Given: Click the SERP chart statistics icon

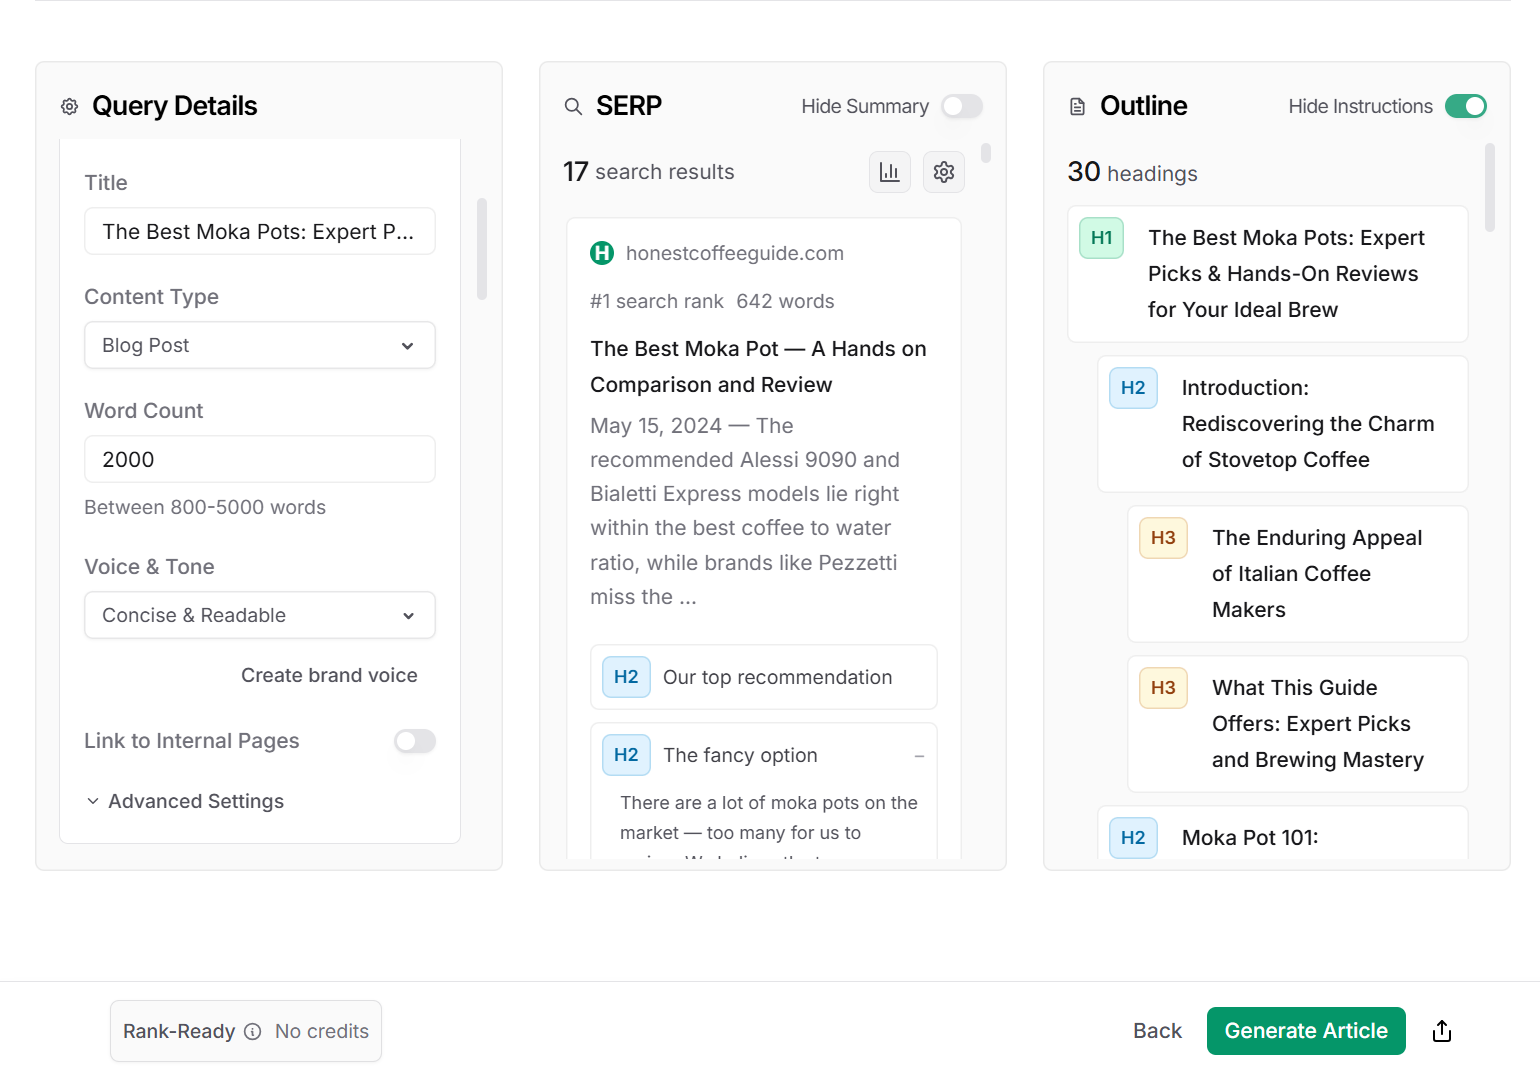Looking at the screenshot, I should 889,172.
